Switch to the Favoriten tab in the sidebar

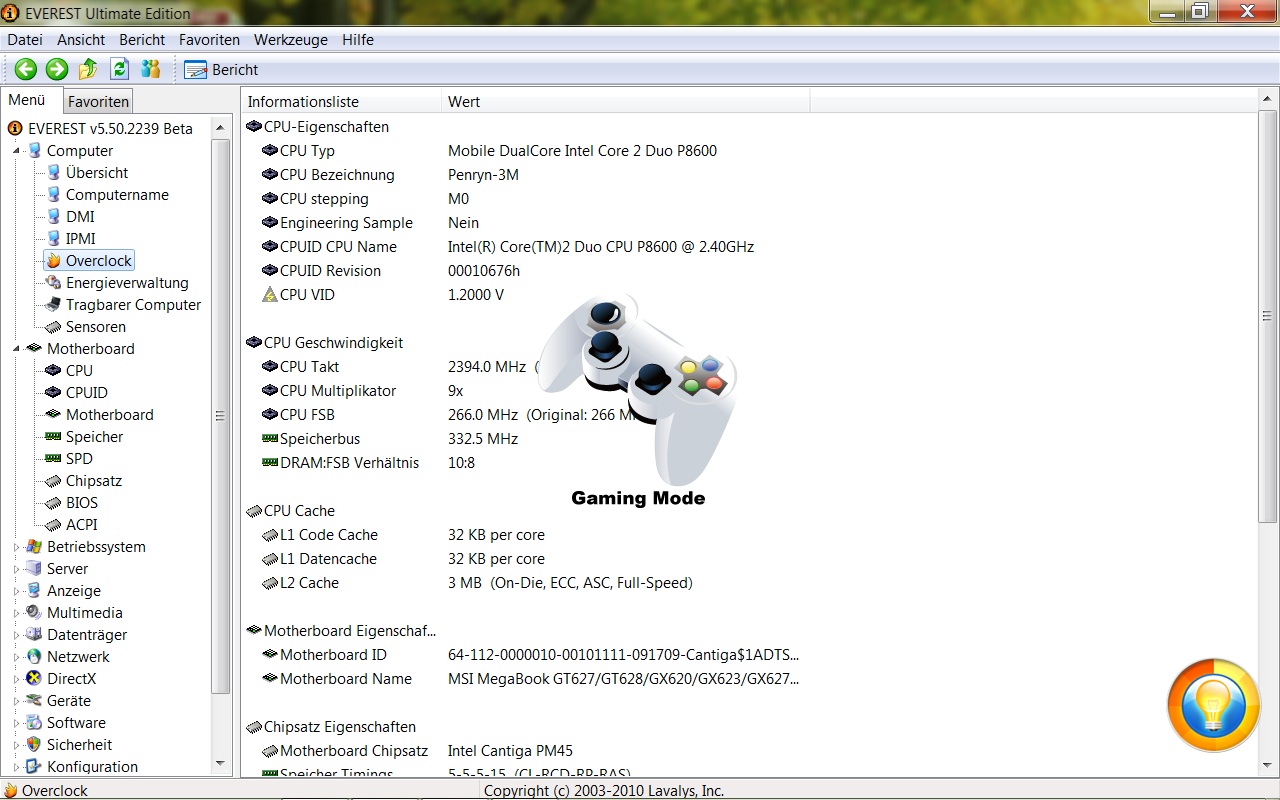(x=98, y=102)
